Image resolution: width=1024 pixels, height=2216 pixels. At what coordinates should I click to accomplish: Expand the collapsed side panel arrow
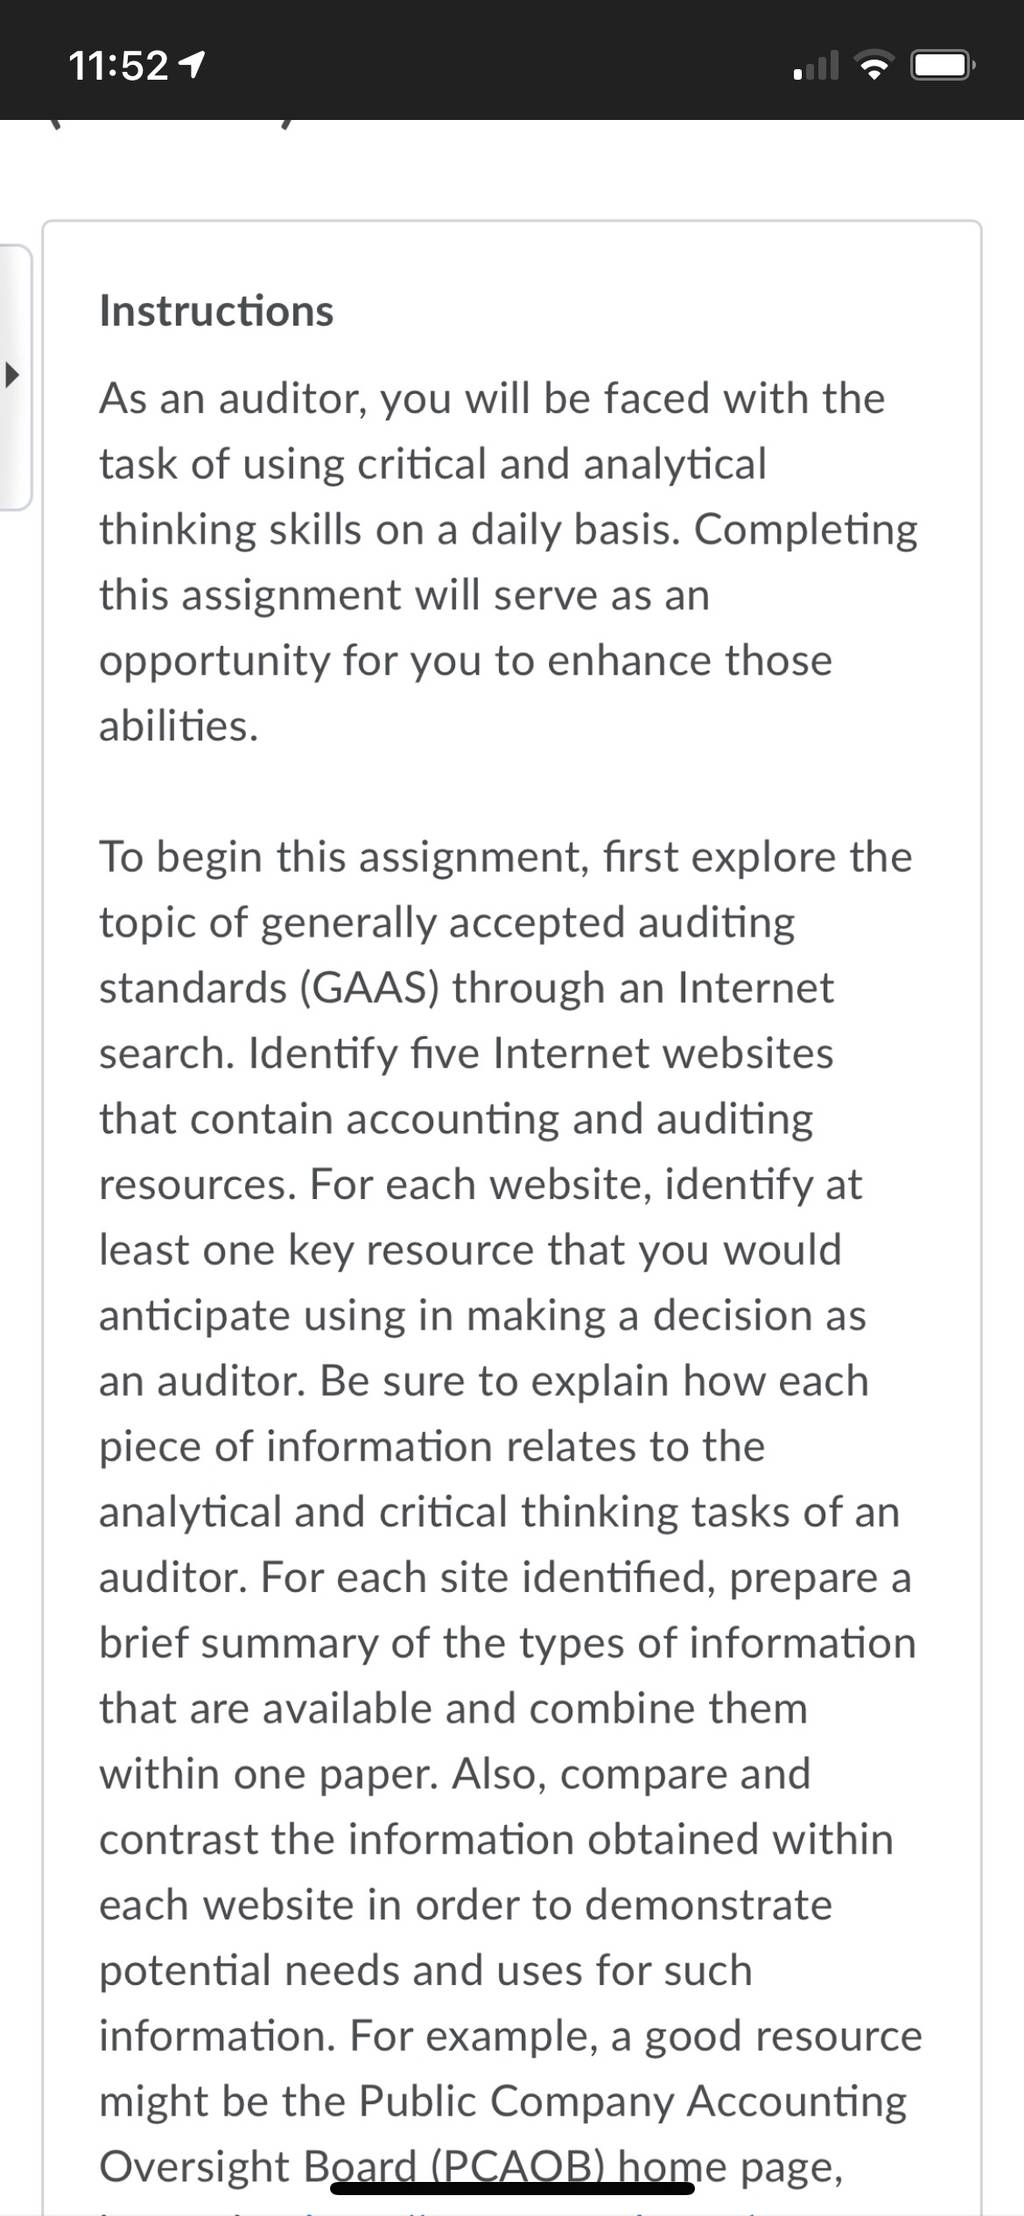click(x=12, y=377)
